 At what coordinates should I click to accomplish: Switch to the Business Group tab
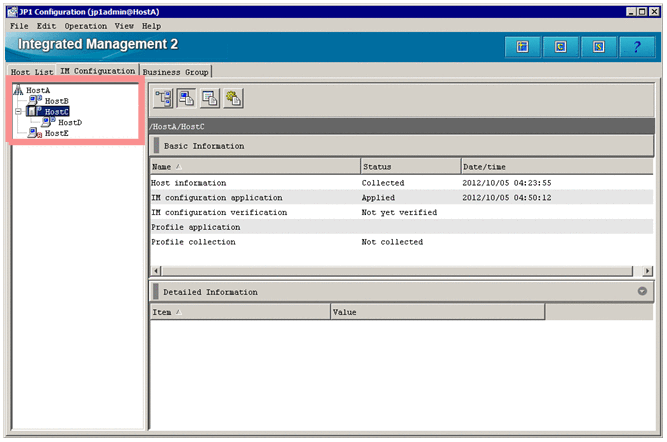pyautogui.click(x=175, y=72)
